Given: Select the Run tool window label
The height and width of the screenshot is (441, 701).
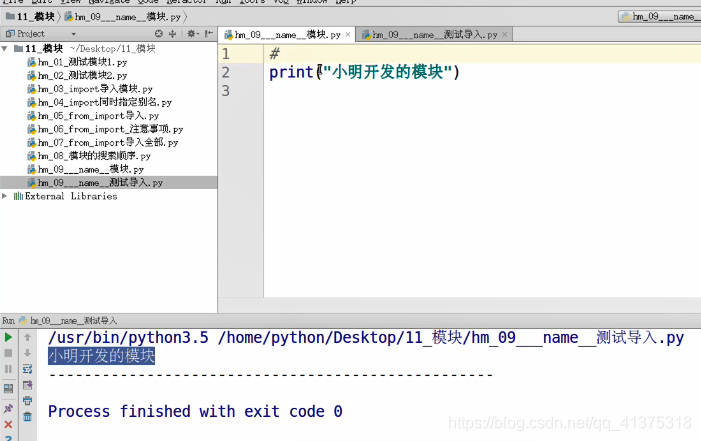Looking at the screenshot, I should pyautogui.click(x=8, y=321).
